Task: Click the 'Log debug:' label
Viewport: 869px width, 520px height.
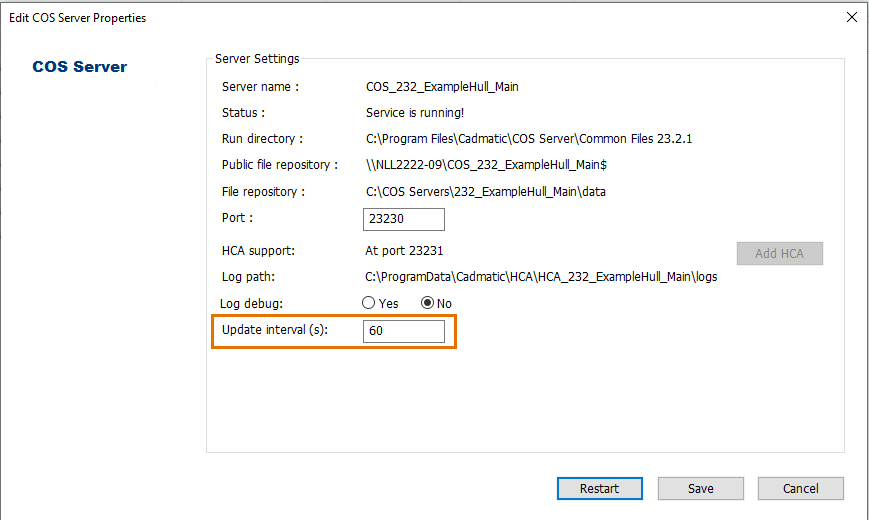Action: point(252,303)
